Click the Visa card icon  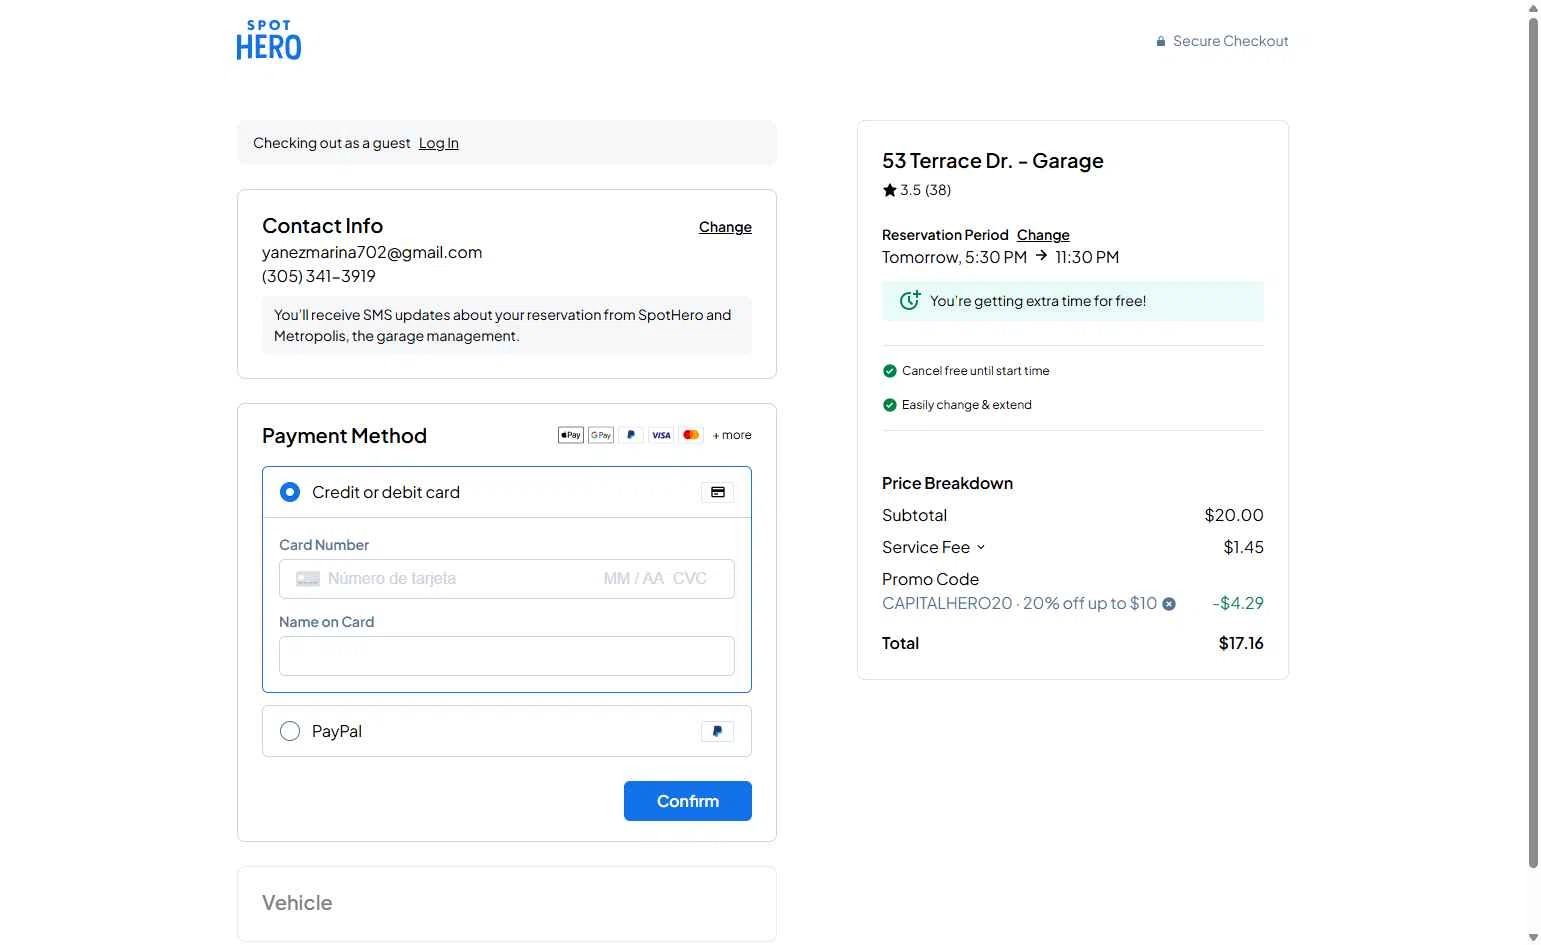pyautogui.click(x=661, y=435)
